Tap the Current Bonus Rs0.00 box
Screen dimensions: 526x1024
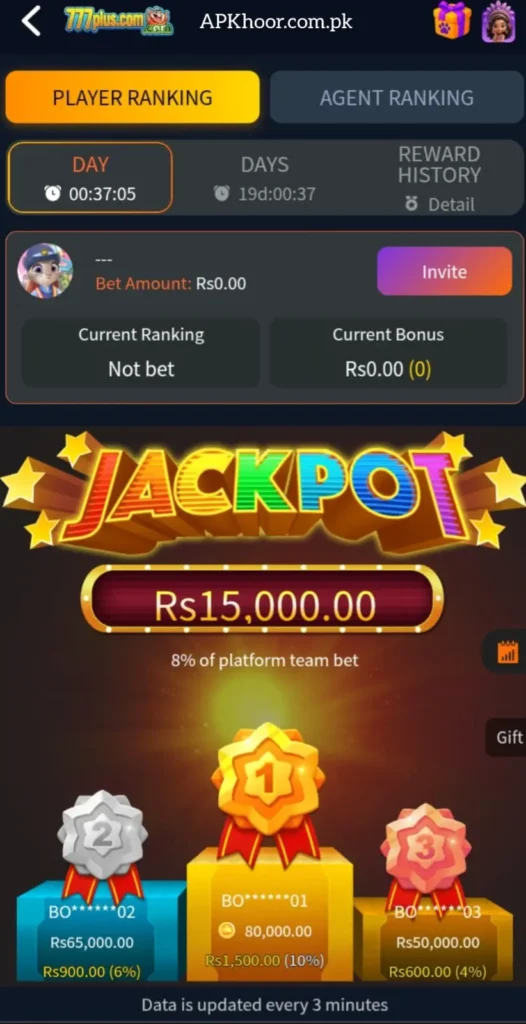(388, 353)
